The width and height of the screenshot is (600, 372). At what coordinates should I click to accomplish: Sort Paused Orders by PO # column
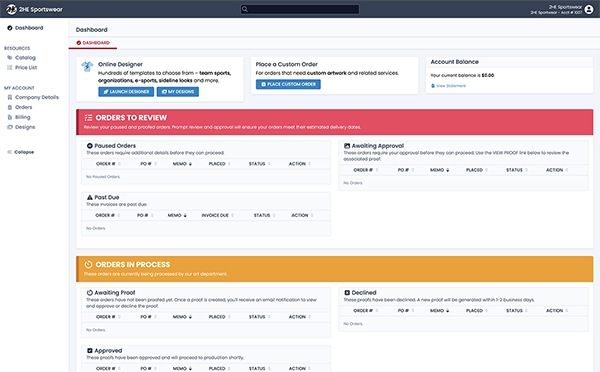click(148, 164)
